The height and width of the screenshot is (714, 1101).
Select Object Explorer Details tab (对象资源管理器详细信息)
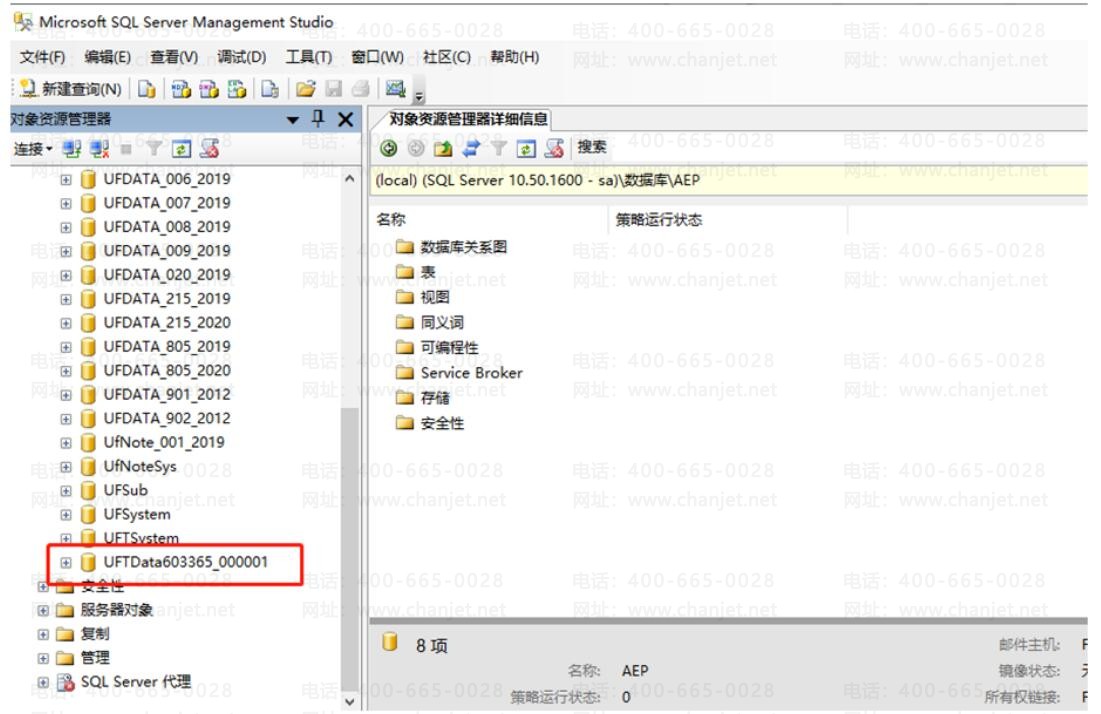point(468,119)
